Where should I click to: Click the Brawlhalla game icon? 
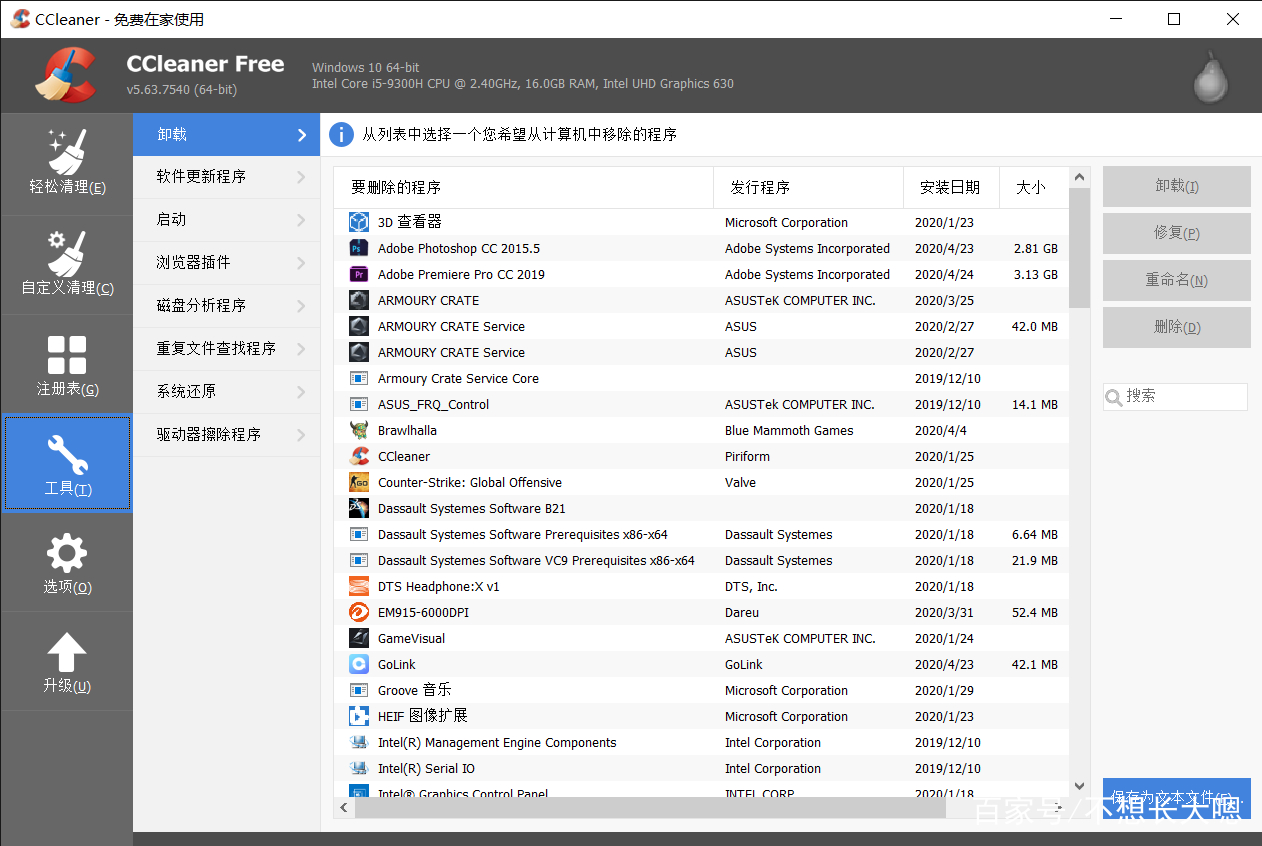[359, 430]
